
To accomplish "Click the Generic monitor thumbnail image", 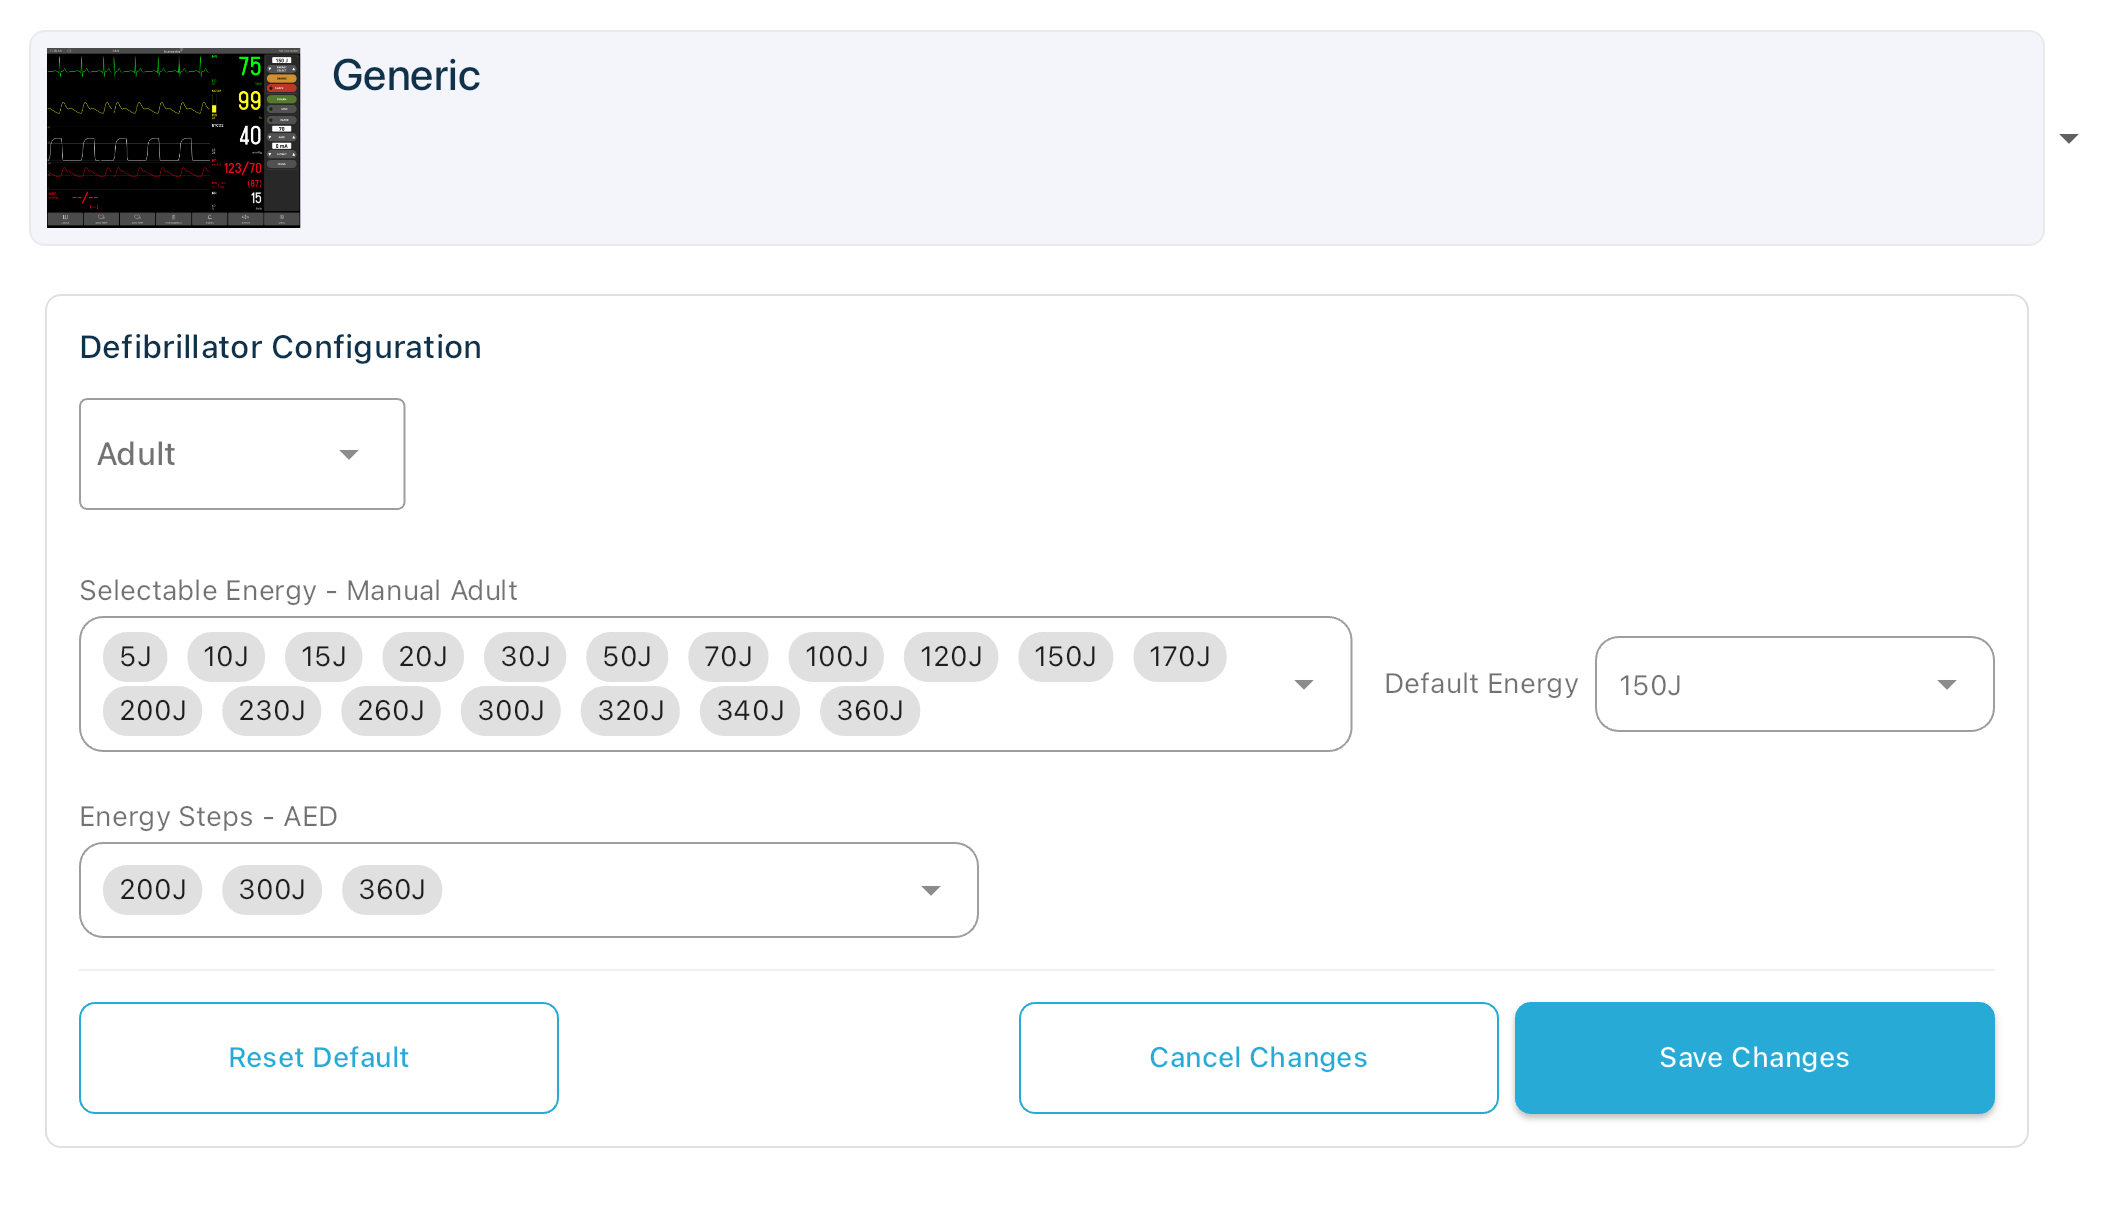I will click(173, 138).
